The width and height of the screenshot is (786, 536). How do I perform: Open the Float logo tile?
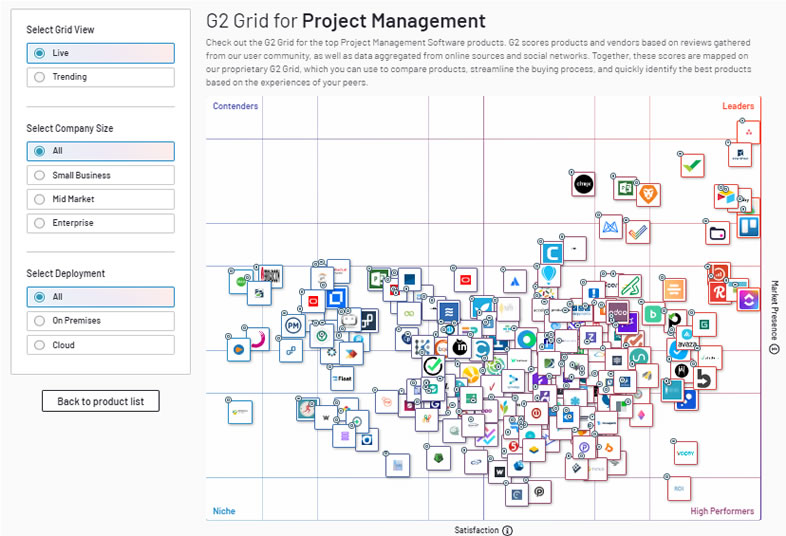click(343, 379)
